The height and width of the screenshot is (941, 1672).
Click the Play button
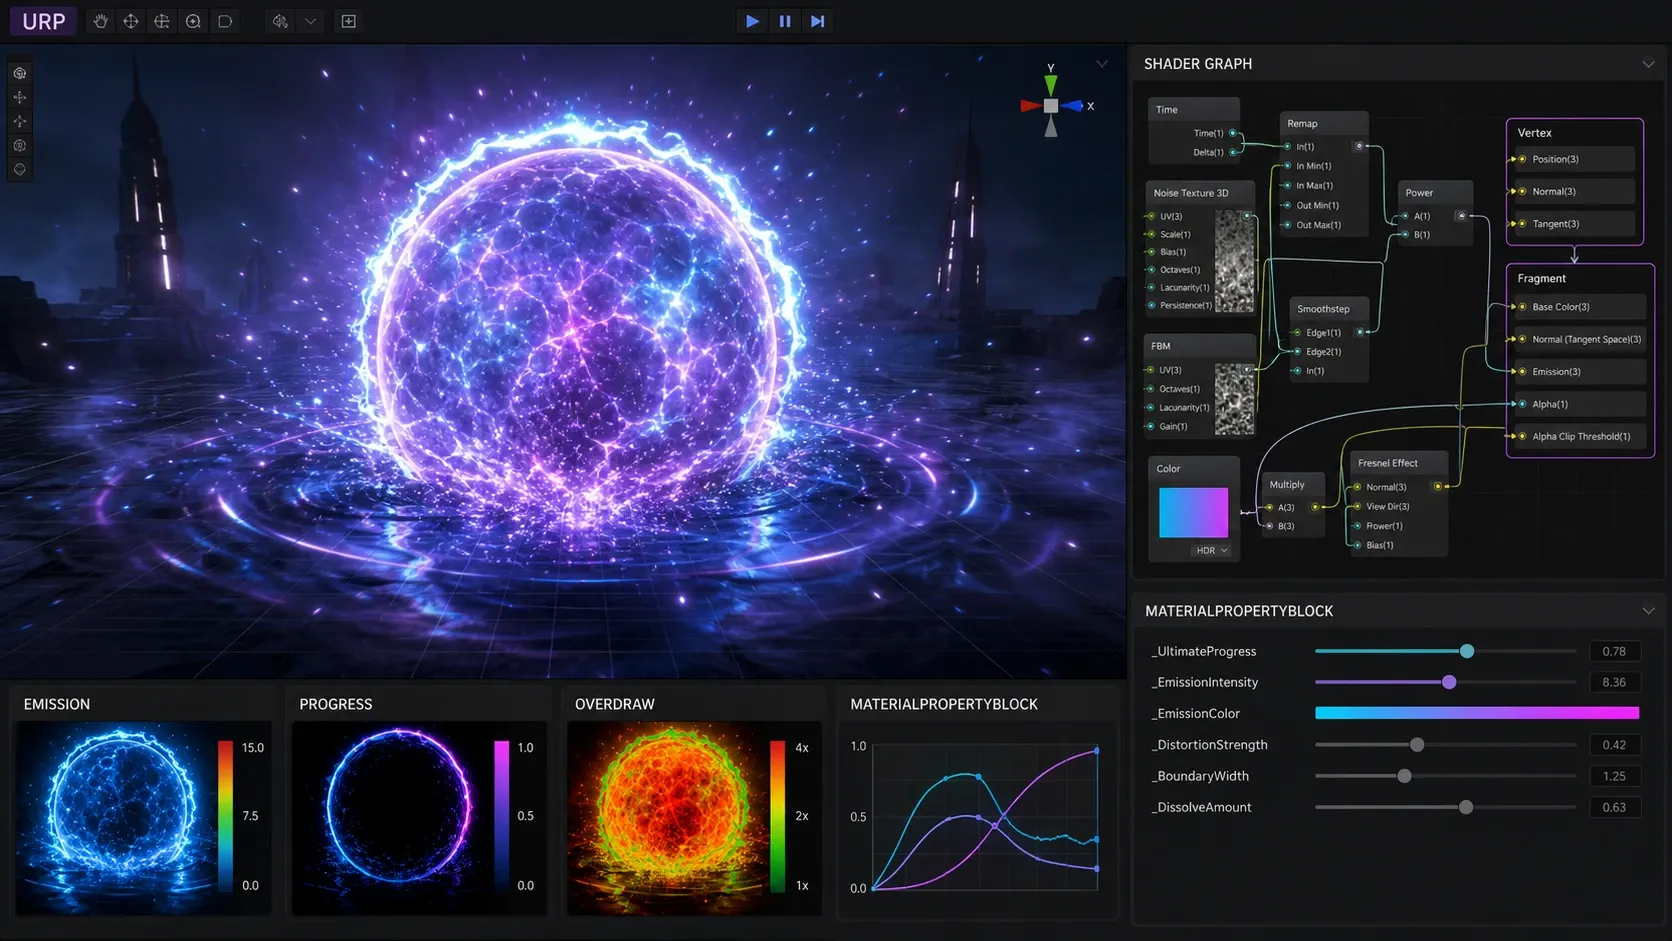click(752, 21)
